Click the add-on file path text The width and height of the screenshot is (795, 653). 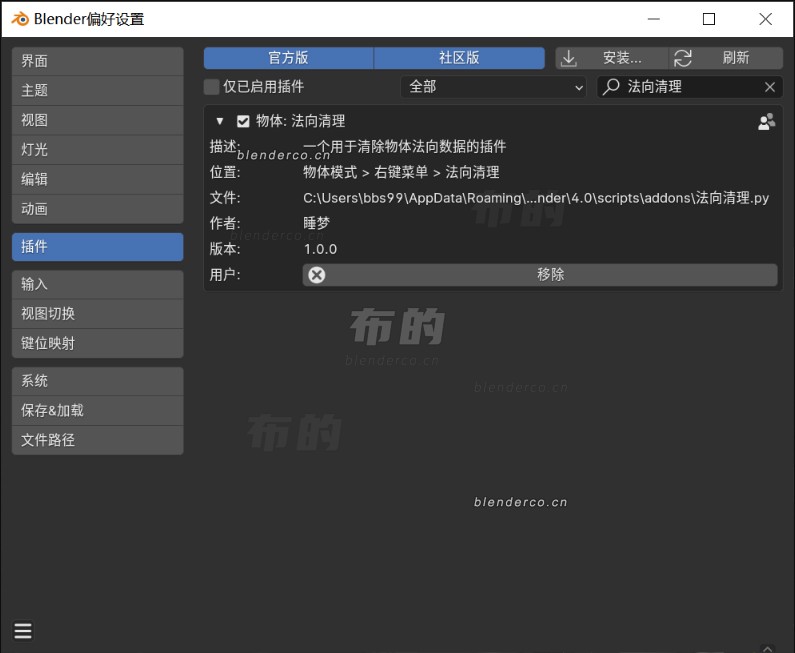(x=536, y=198)
